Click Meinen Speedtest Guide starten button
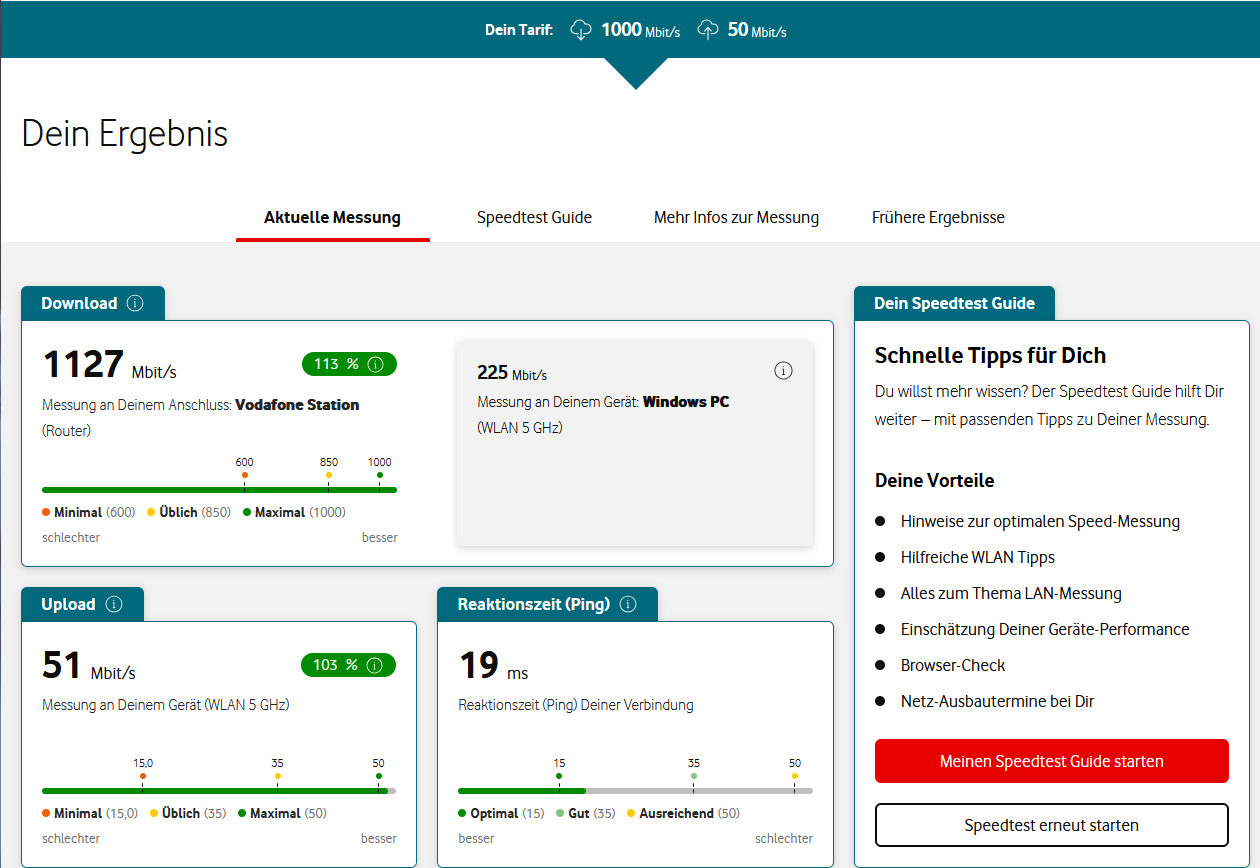 click(x=1052, y=761)
